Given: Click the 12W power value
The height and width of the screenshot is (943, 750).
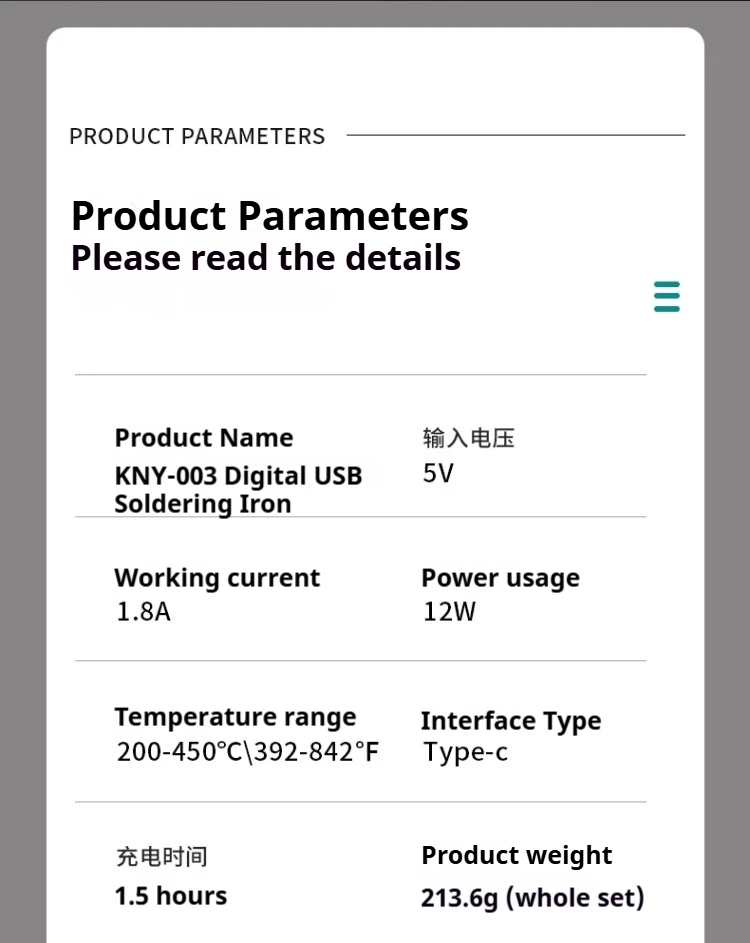Looking at the screenshot, I should (x=449, y=612).
